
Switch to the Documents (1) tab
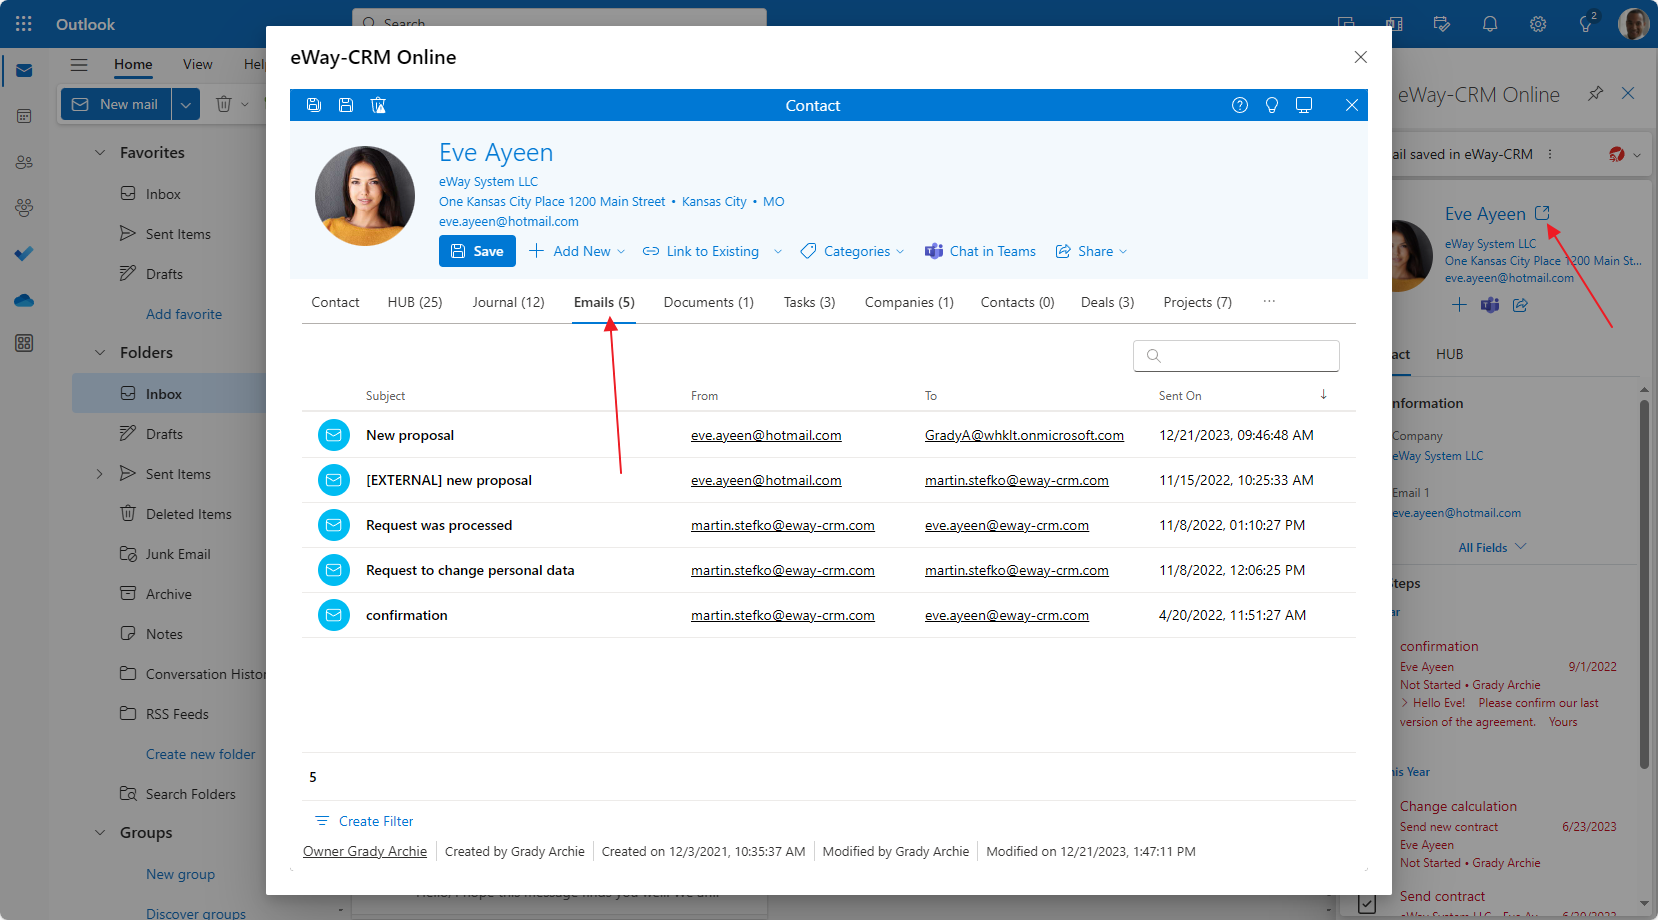pos(709,302)
